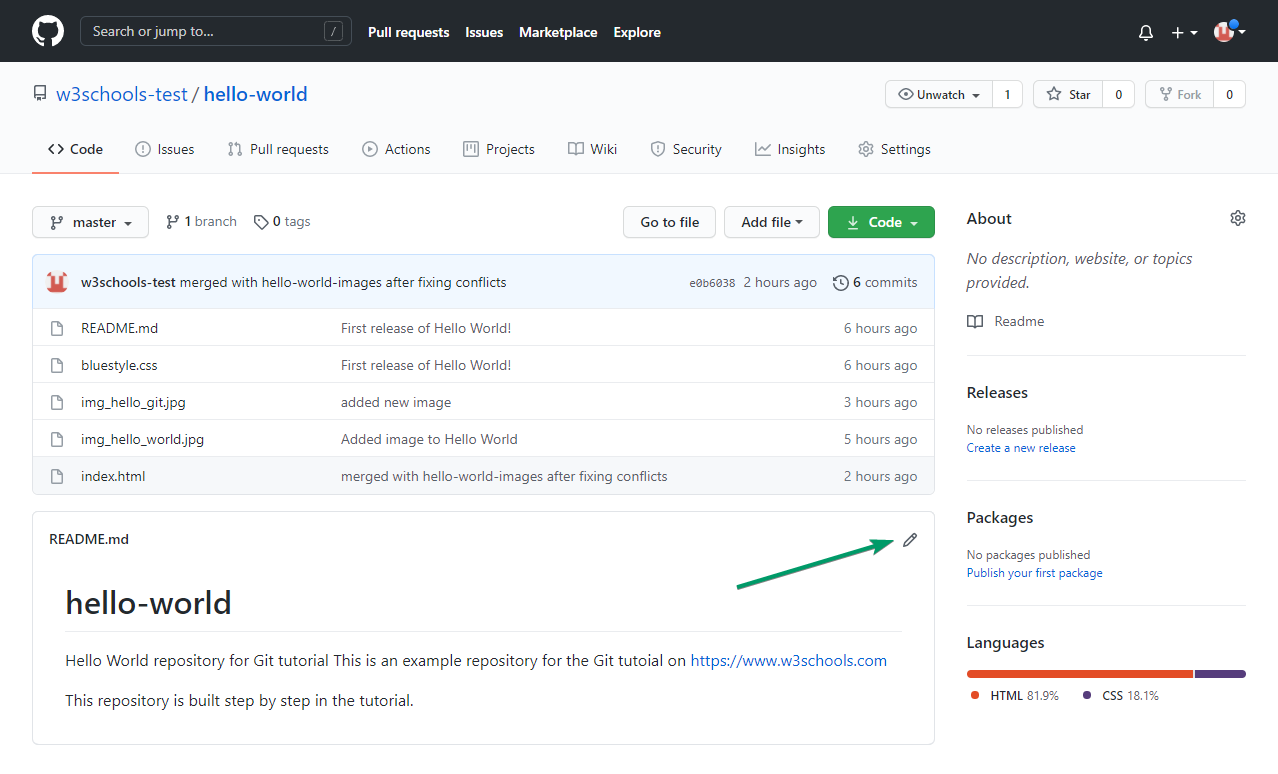Click the GitHub Octocat logo
1278x774 pixels.
point(47,31)
